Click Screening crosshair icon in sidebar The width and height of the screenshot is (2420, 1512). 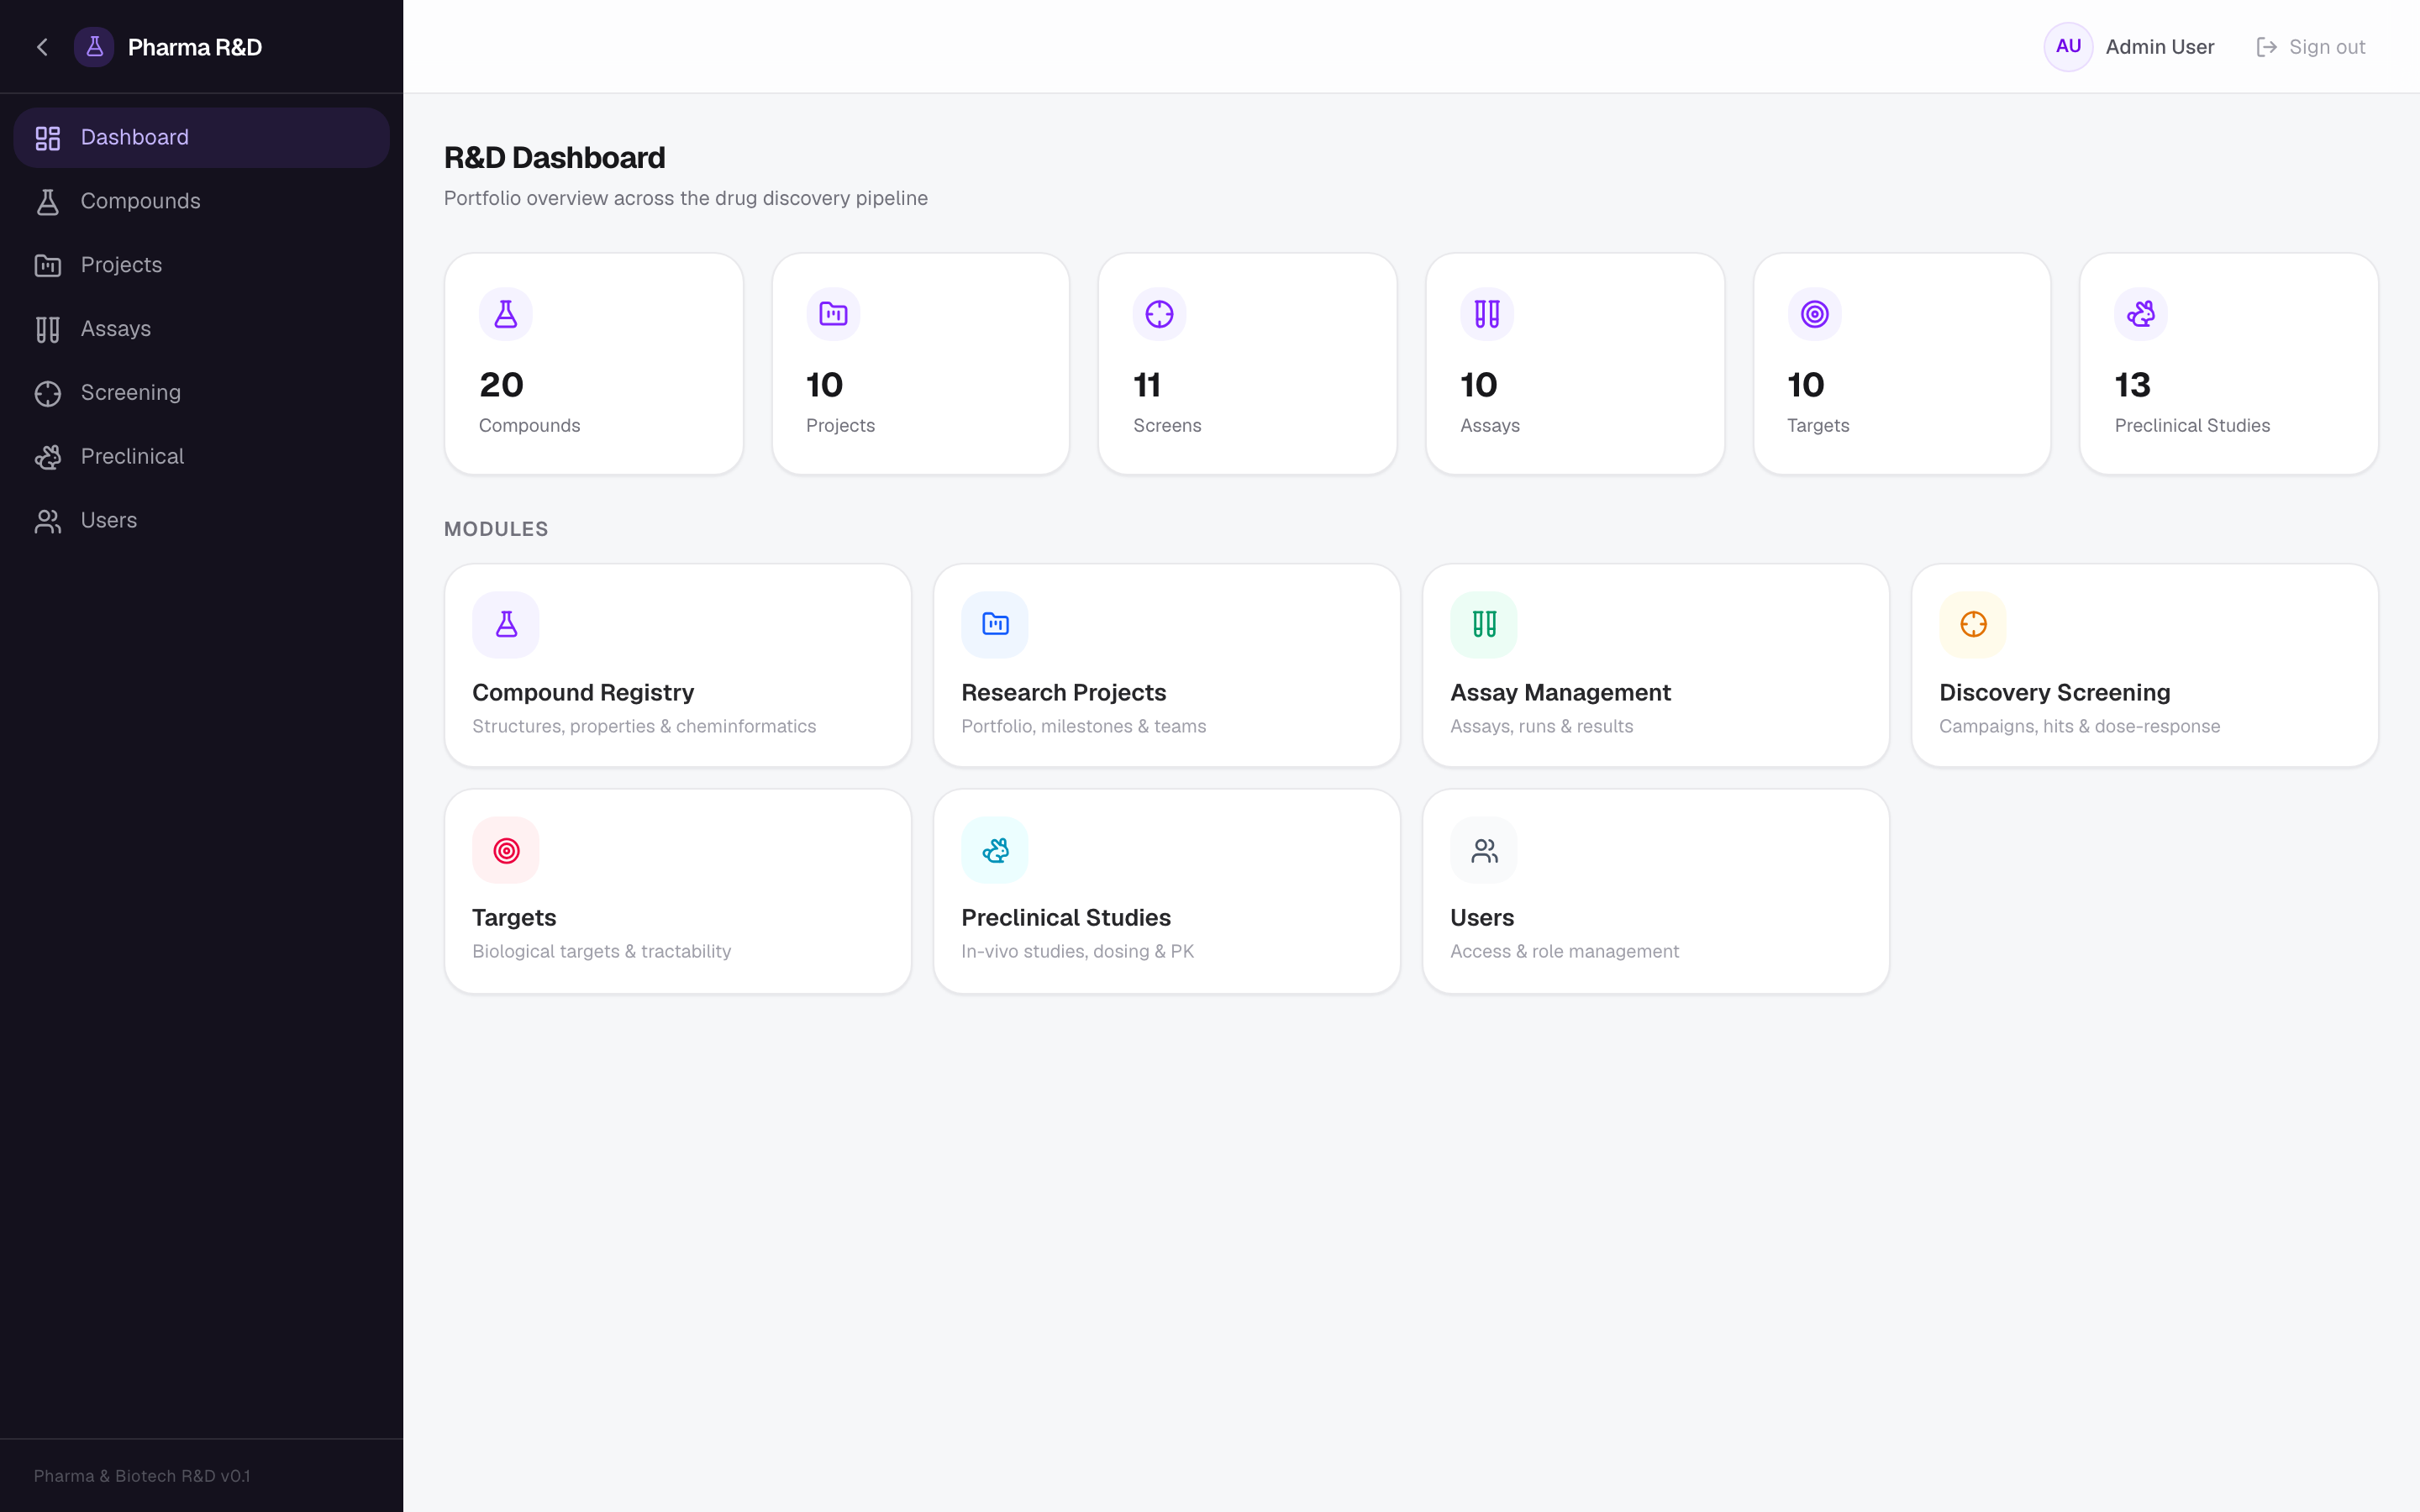[x=48, y=394]
